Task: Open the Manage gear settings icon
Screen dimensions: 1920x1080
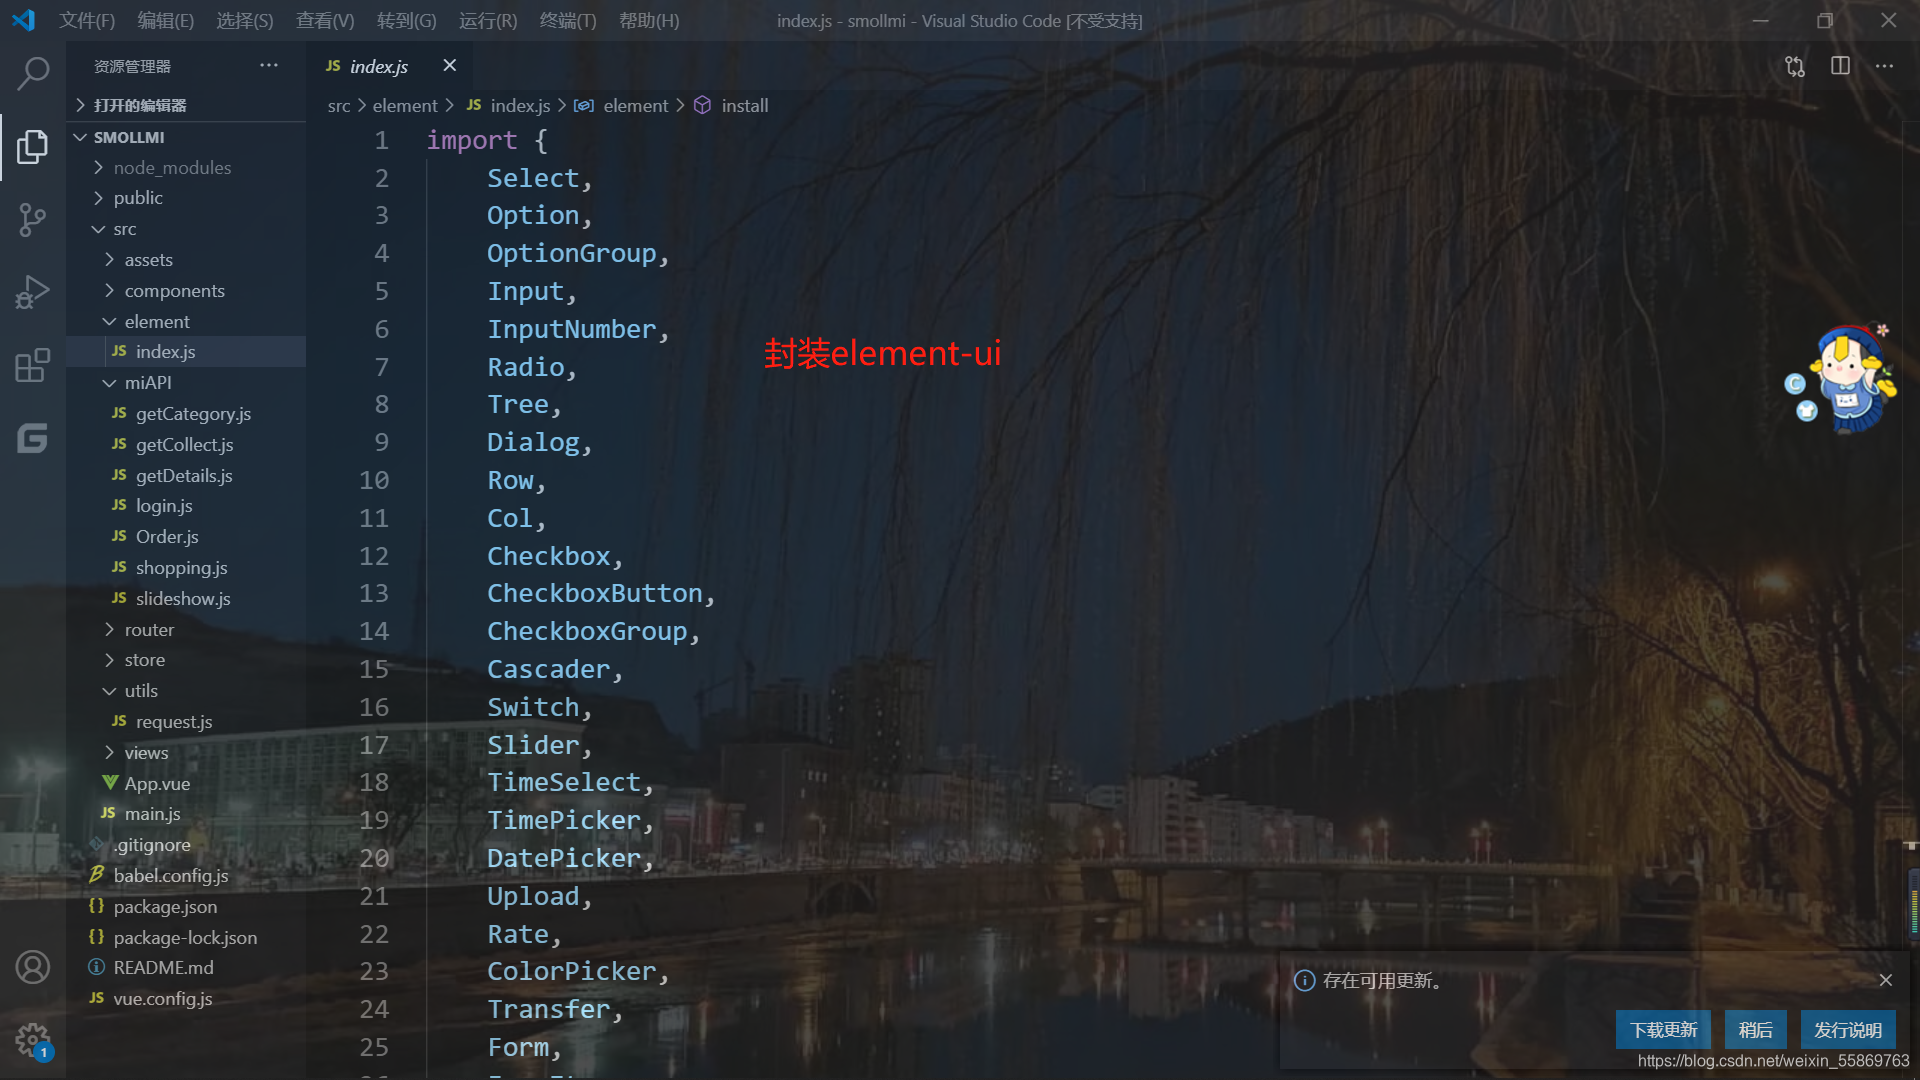Action: click(x=33, y=1040)
